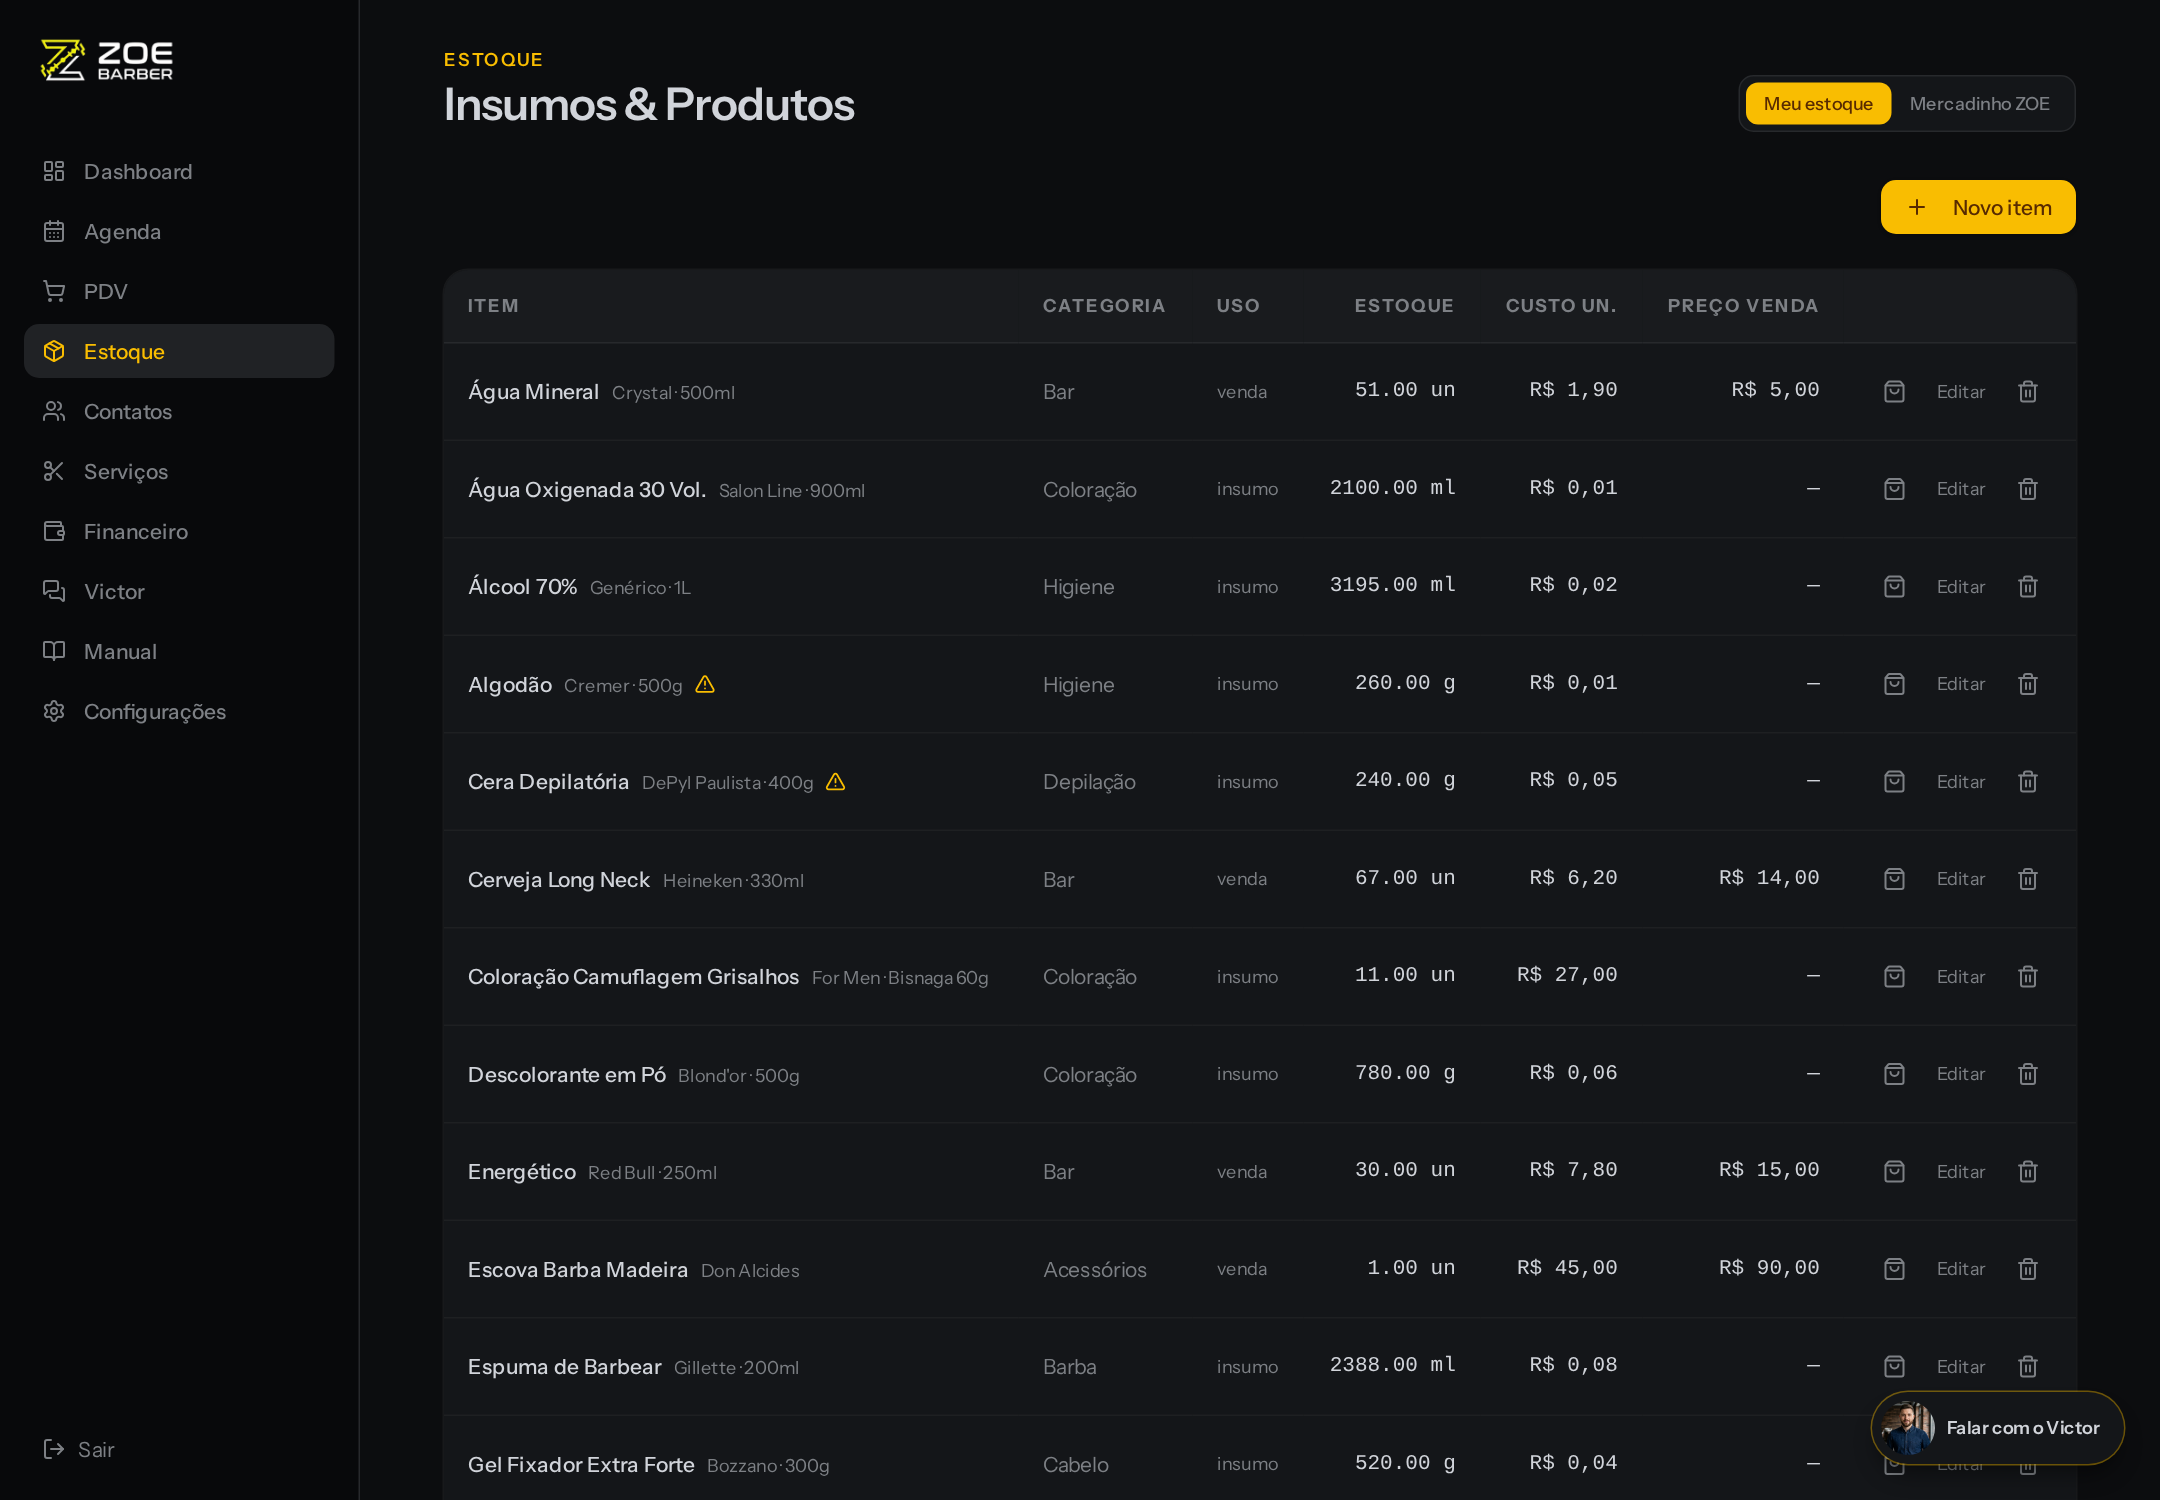Click the ZOE Barber logo
This screenshot has height=1500, width=2160.
coord(107,60)
